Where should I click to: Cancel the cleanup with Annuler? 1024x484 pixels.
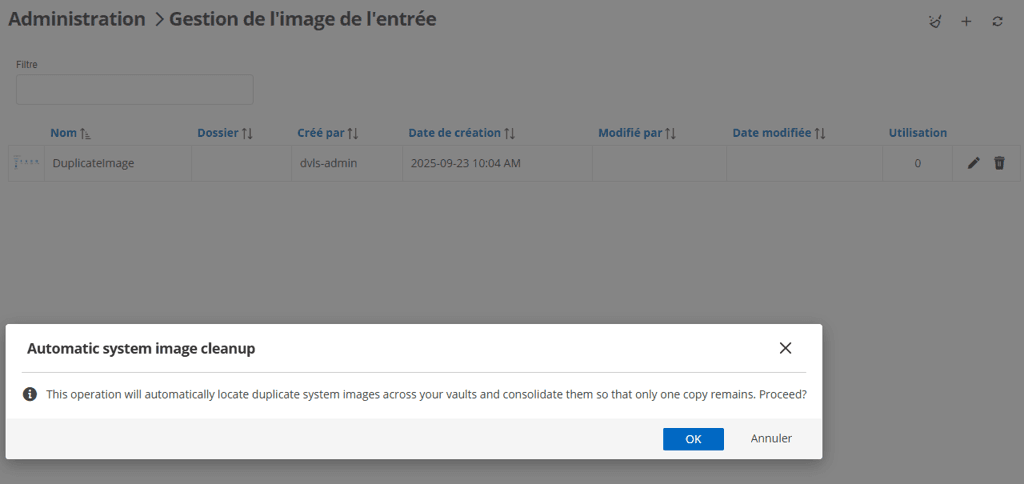tap(771, 438)
